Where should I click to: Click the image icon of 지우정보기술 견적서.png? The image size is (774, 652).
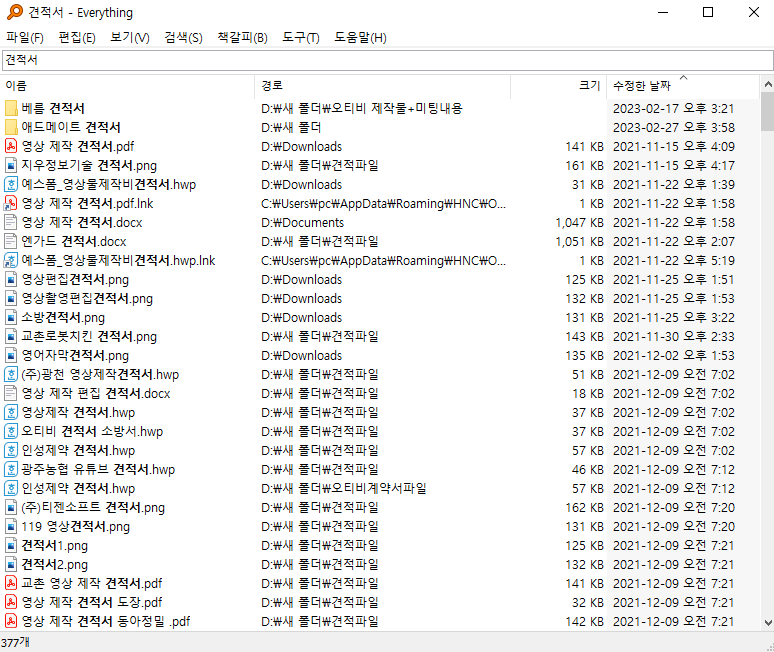11,165
